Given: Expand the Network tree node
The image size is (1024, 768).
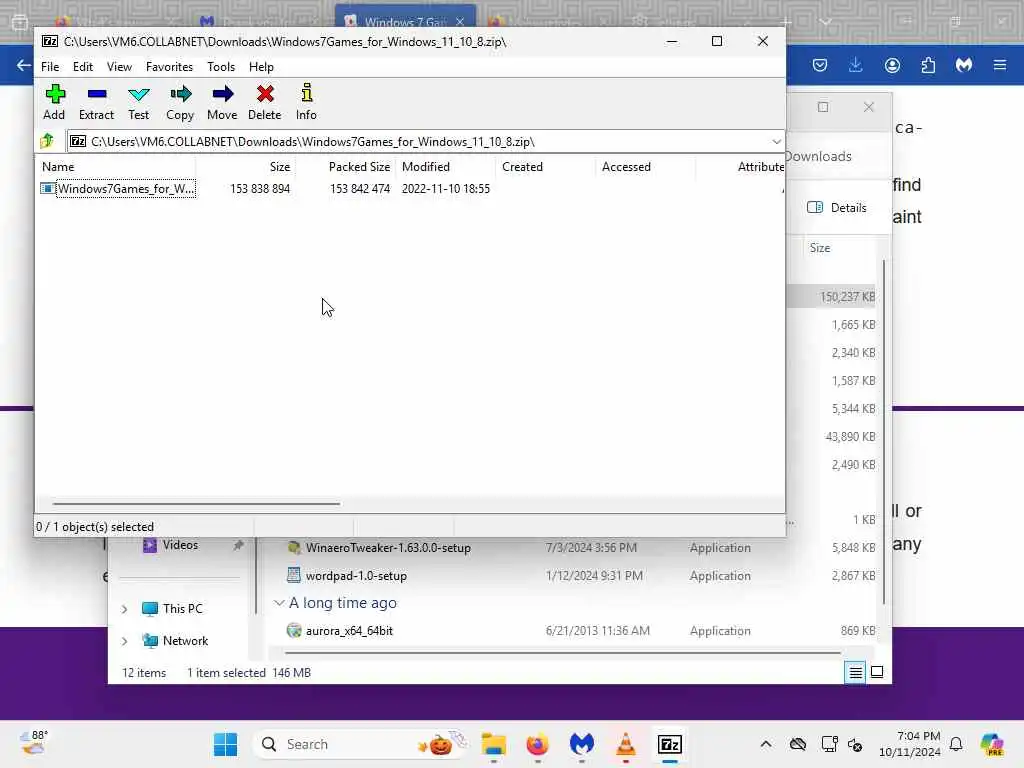Looking at the screenshot, I should 124,641.
